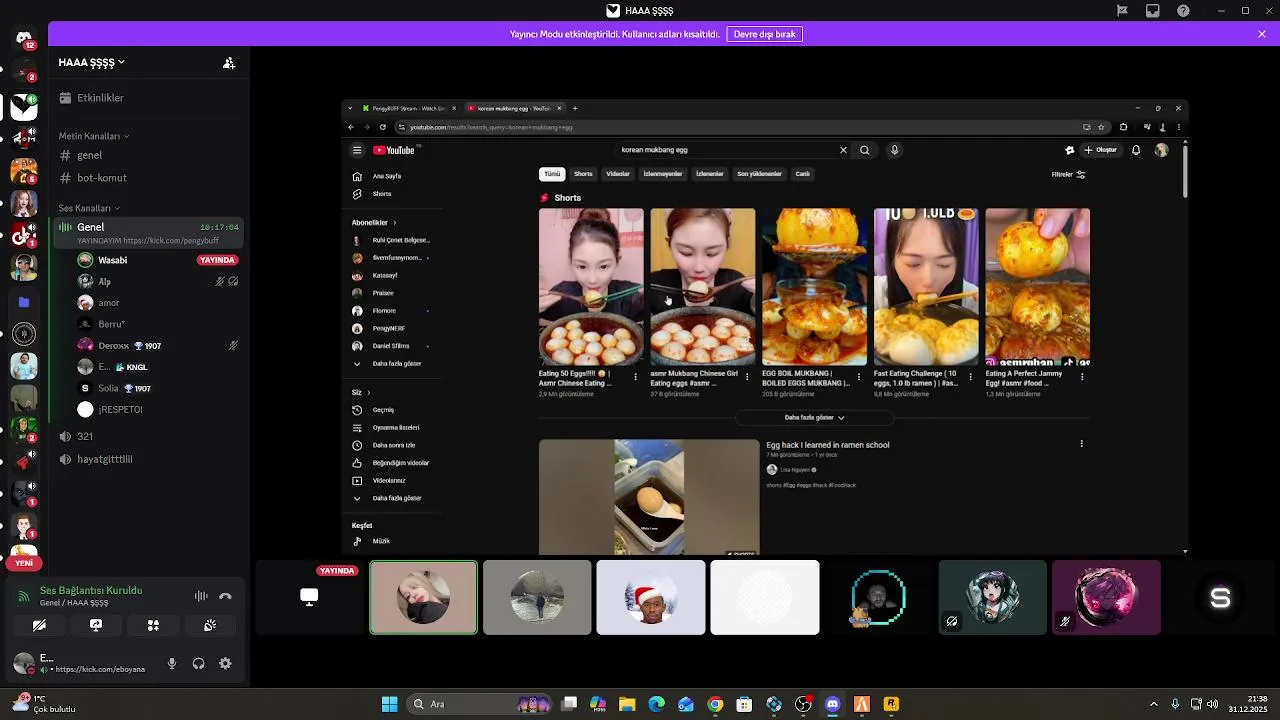Select the Tümü filter chip
The height and width of the screenshot is (720, 1280).
click(552, 174)
